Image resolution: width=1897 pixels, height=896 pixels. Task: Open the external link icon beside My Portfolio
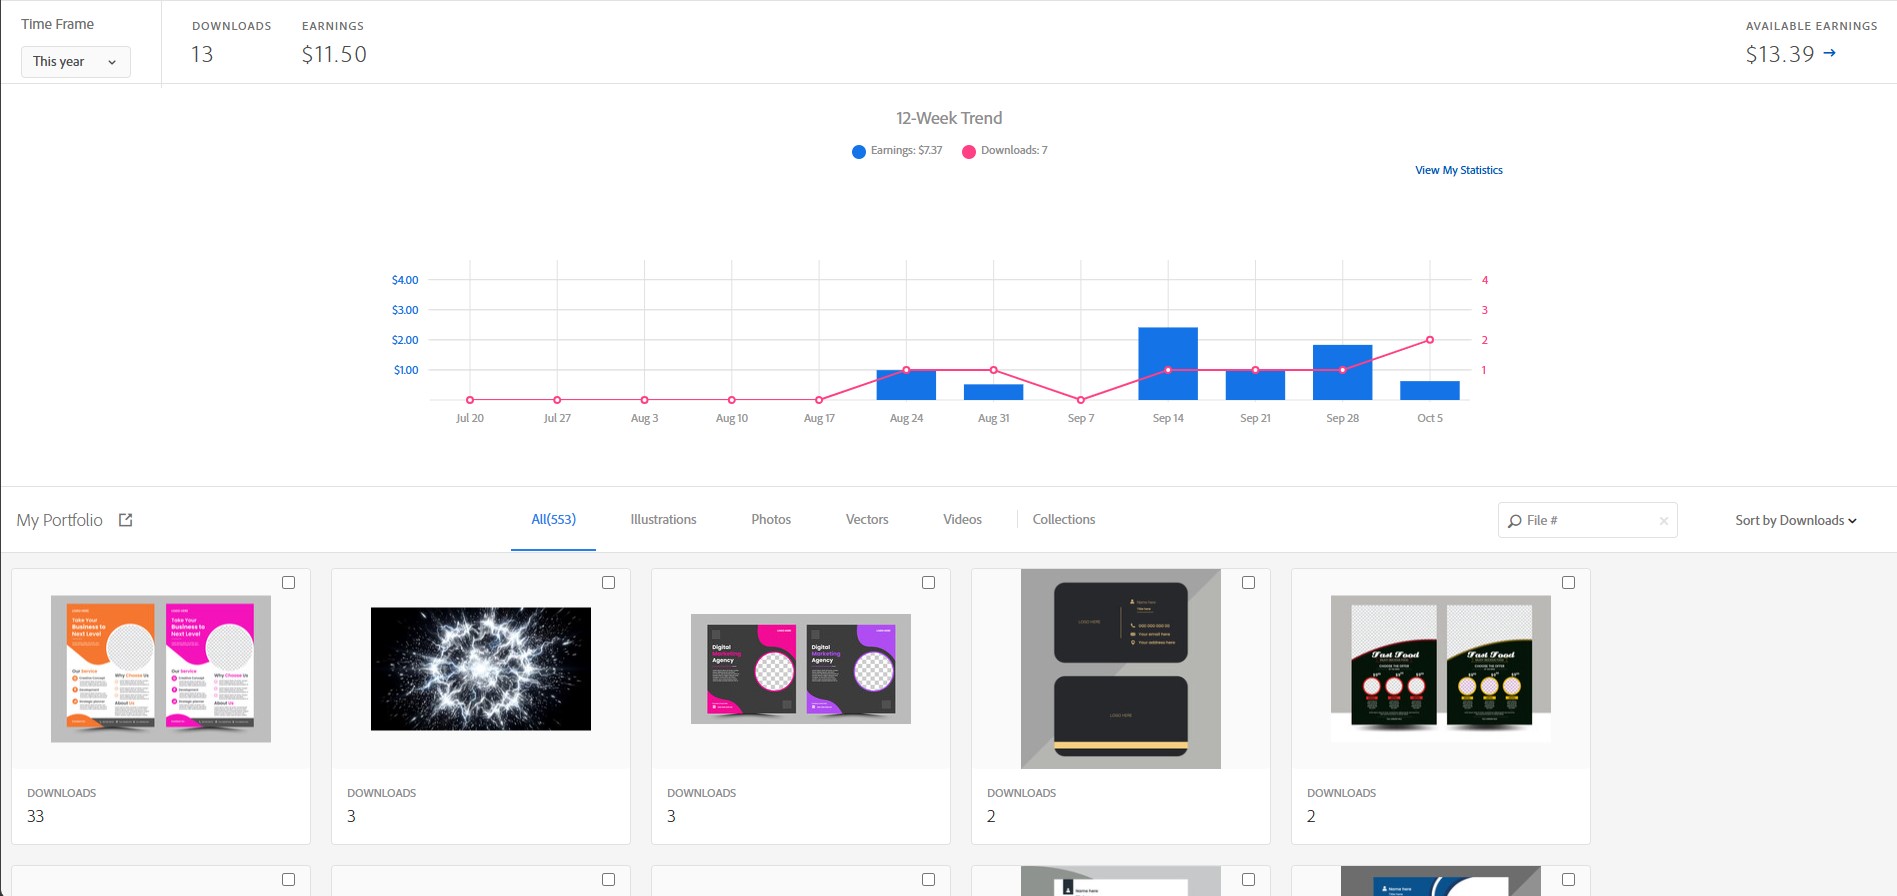coord(126,520)
